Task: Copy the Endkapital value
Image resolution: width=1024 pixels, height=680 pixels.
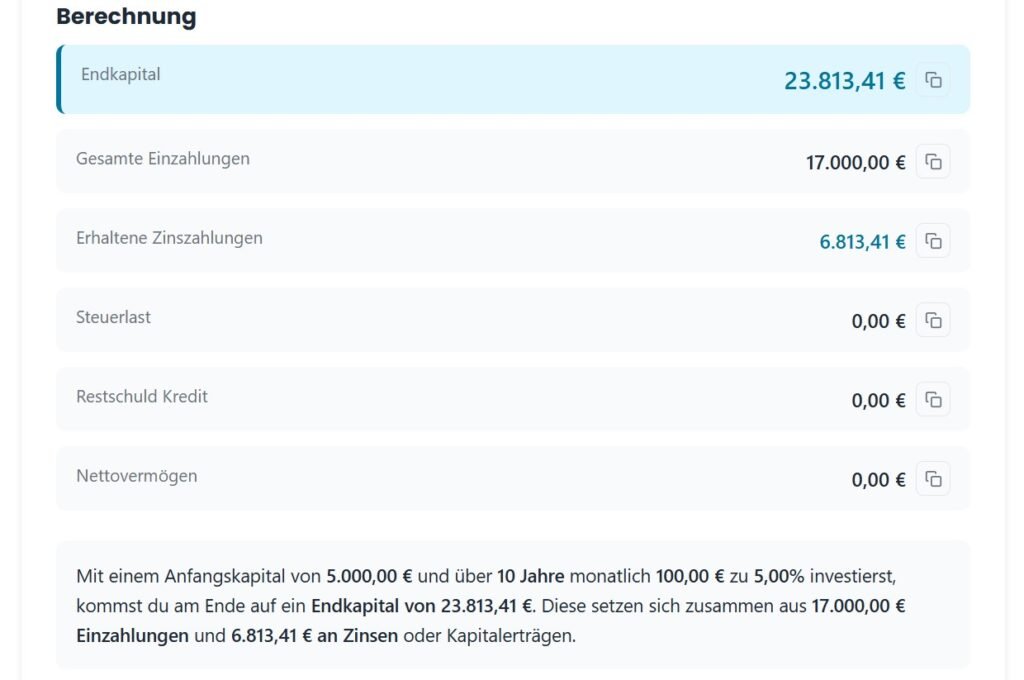Action: (x=933, y=80)
